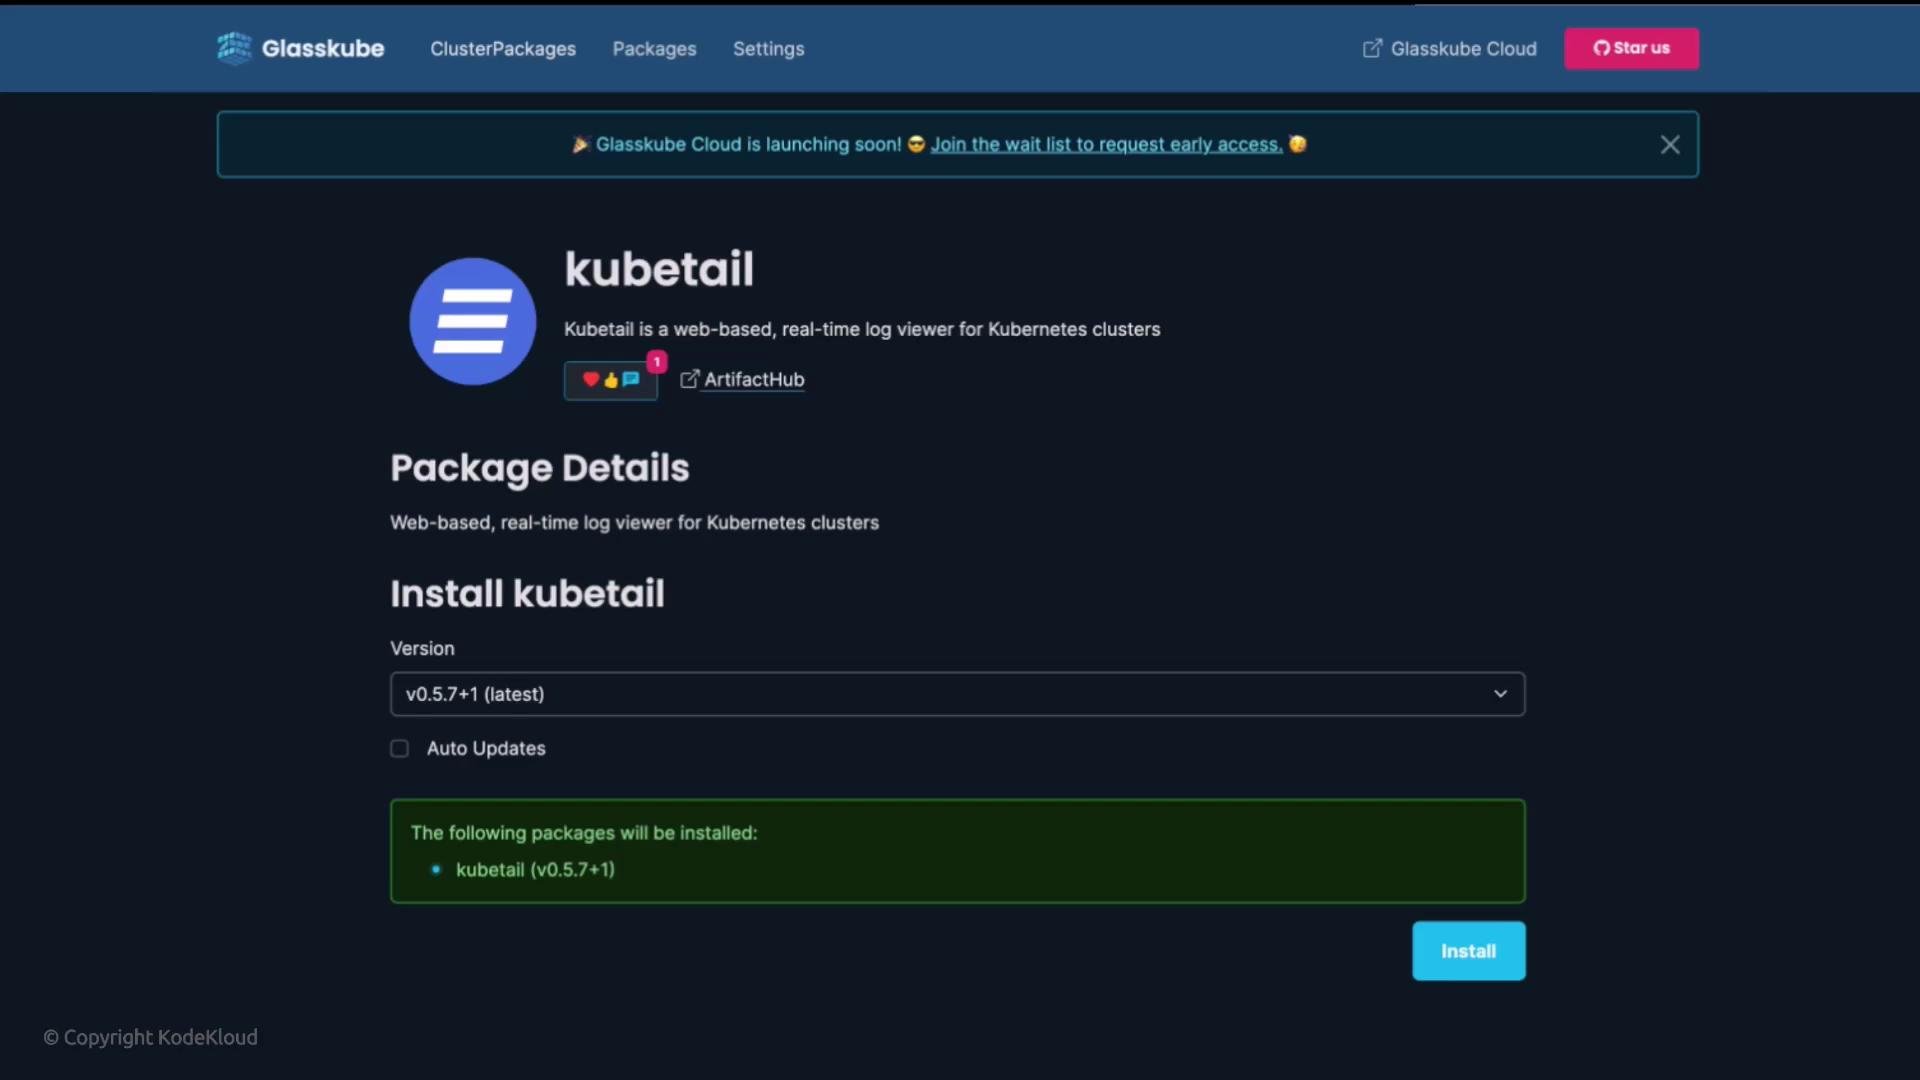Expand the Version dropdown
Screen dimensions: 1920x1080
pos(957,694)
